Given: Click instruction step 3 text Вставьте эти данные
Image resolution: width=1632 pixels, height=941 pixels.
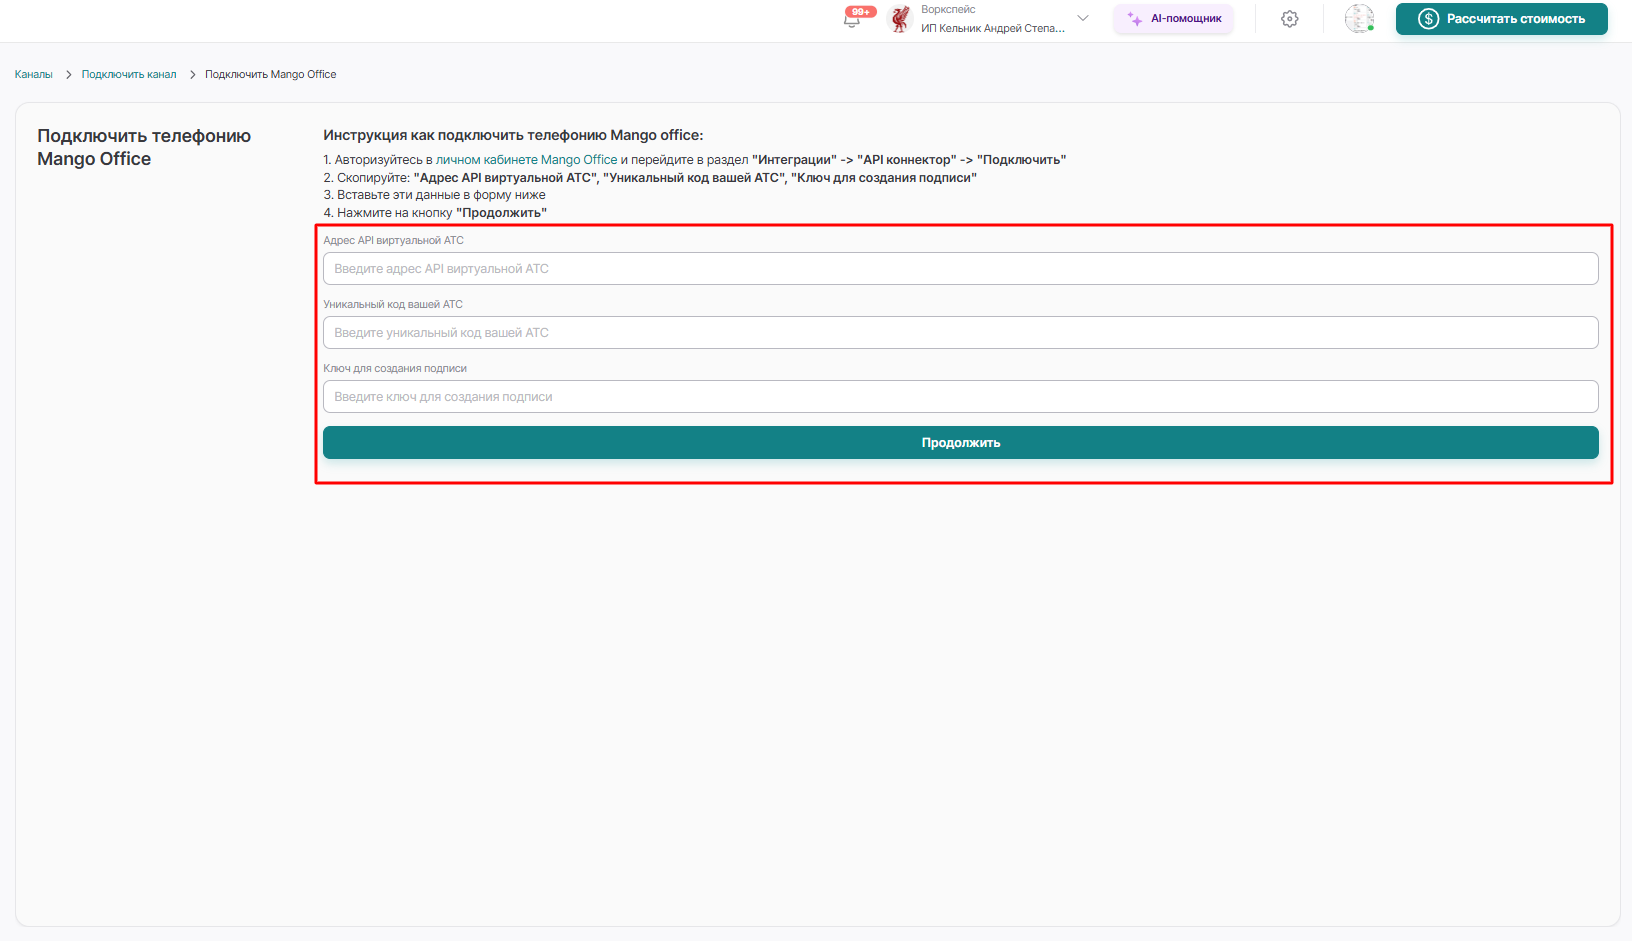Looking at the screenshot, I should [434, 195].
